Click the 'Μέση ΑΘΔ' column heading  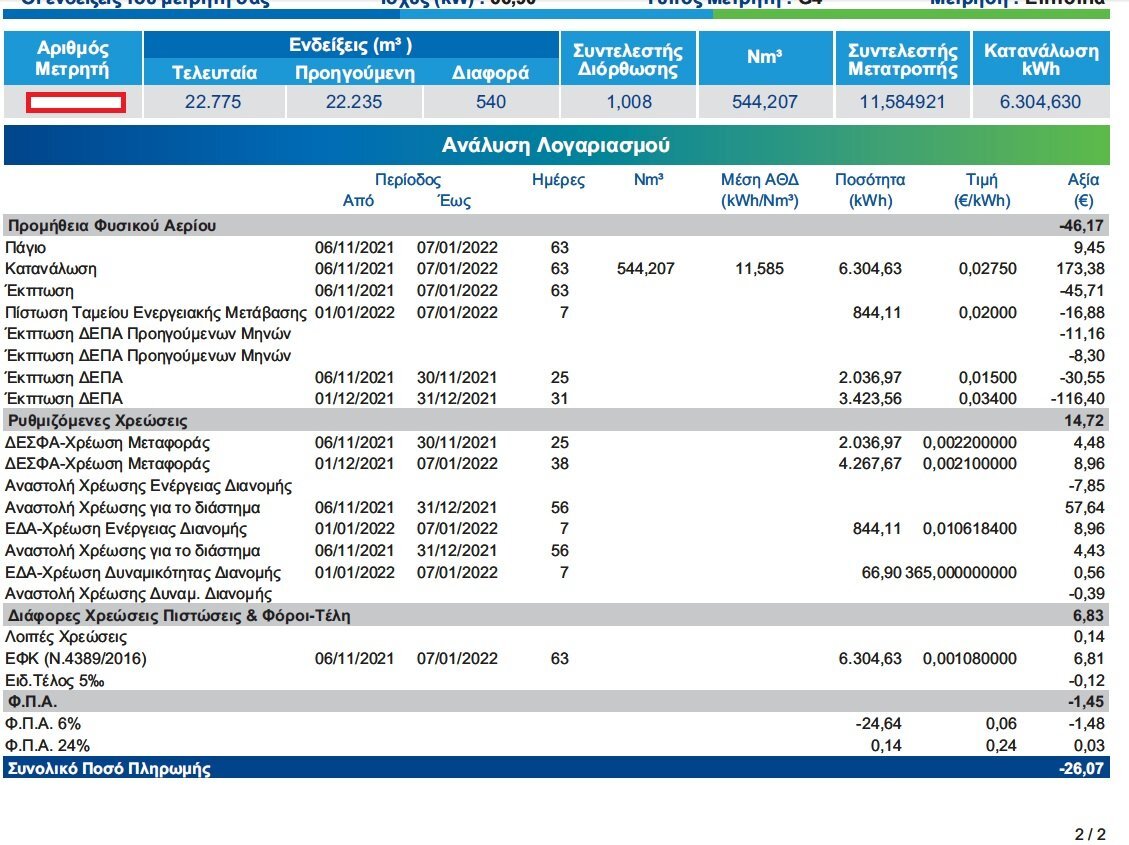760,190
